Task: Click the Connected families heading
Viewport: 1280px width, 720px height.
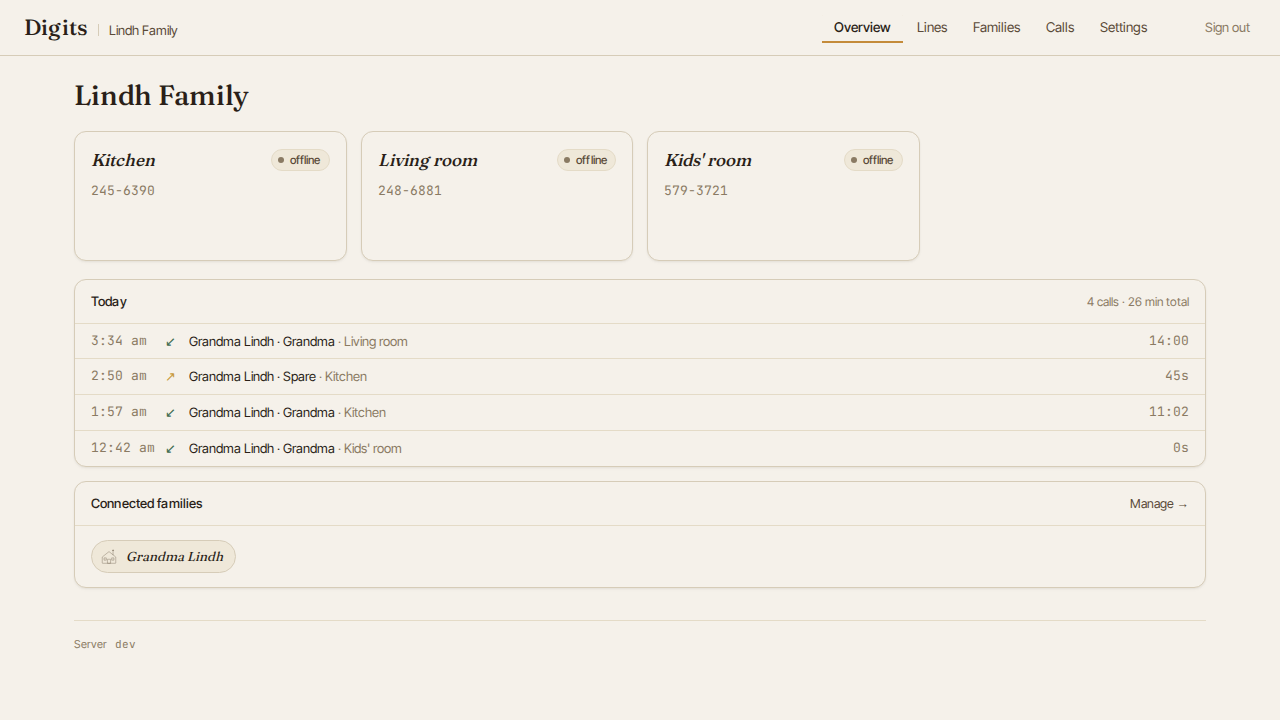Action: point(147,504)
